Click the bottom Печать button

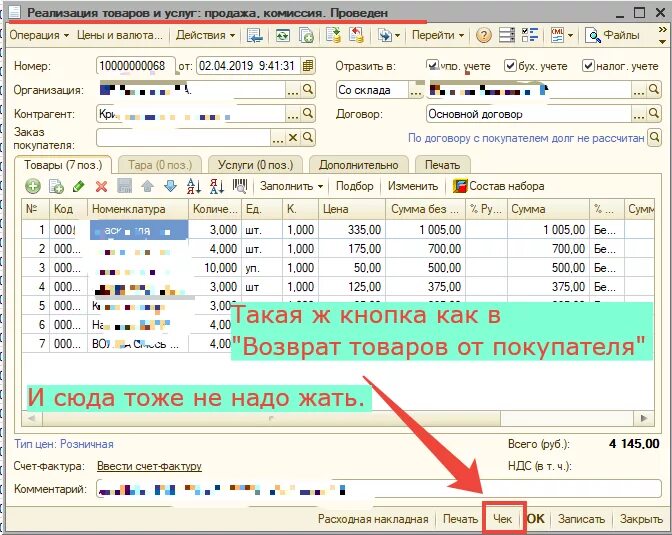tap(460, 519)
